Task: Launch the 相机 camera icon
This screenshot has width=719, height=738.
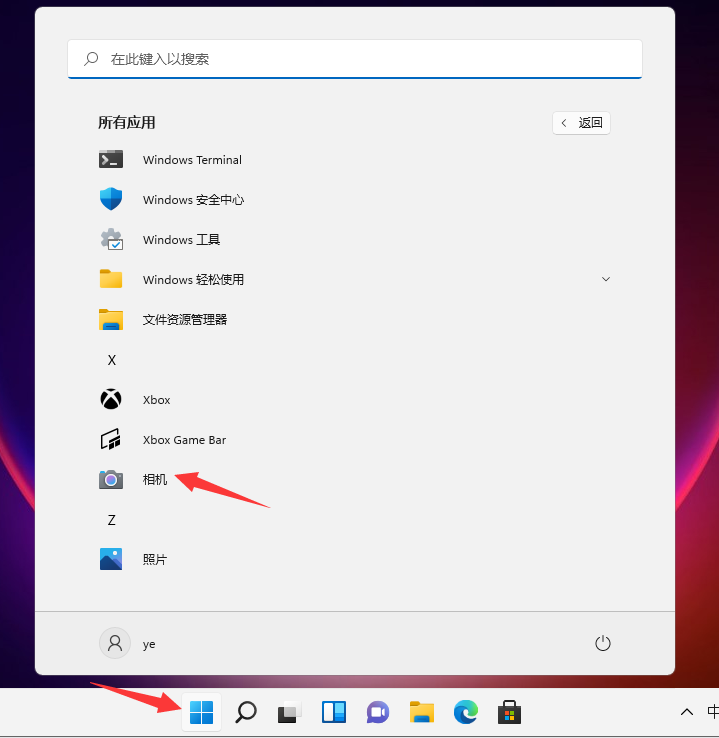Action: click(111, 479)
